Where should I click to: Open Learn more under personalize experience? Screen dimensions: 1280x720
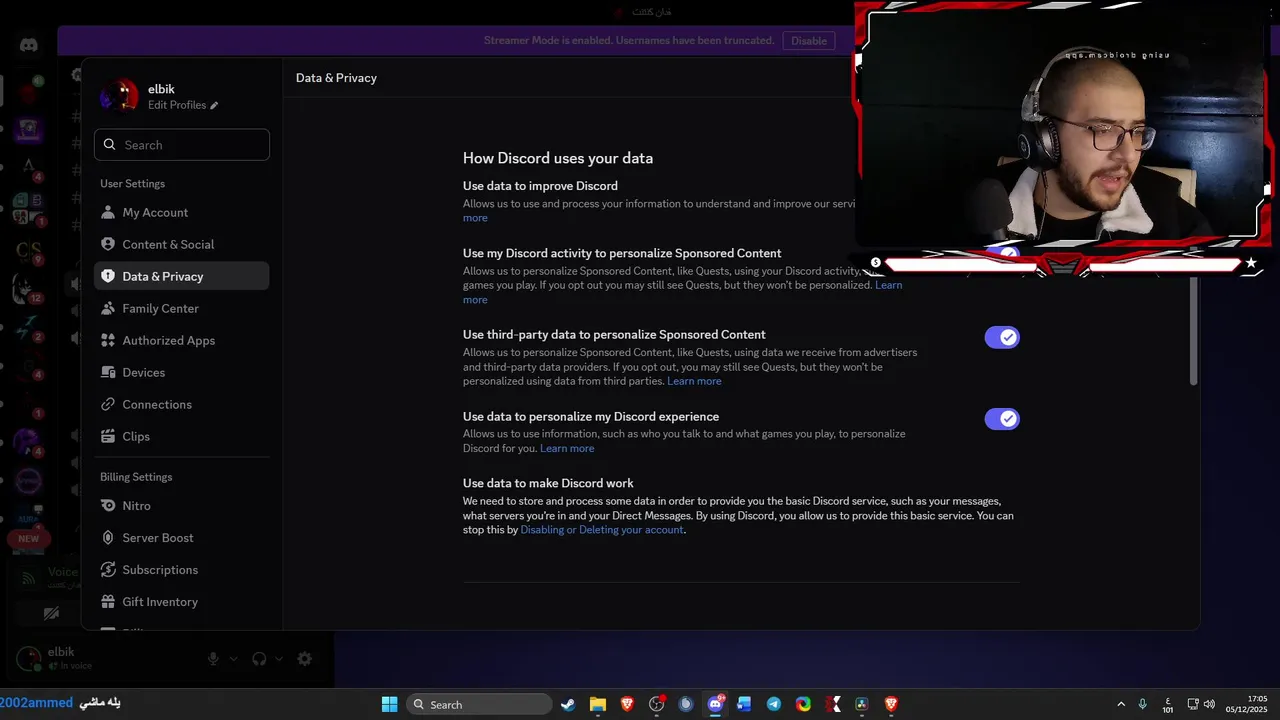tap(567, 448)
